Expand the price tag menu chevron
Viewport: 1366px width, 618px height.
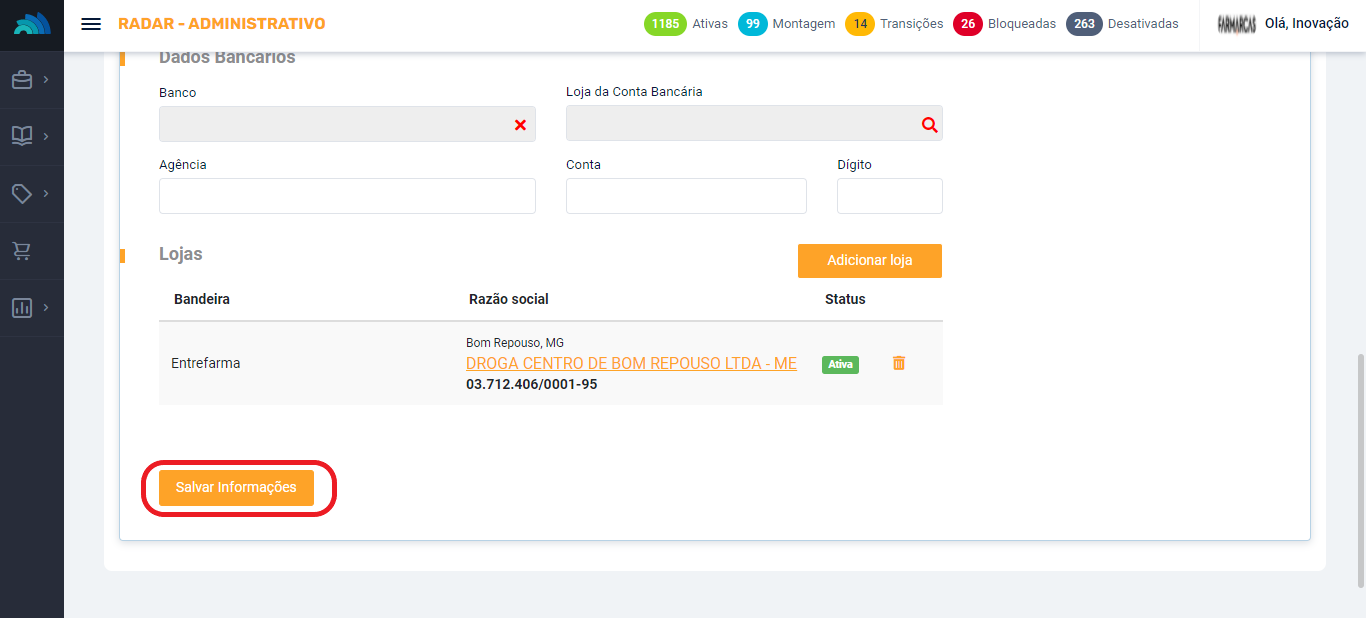point(46,193)
